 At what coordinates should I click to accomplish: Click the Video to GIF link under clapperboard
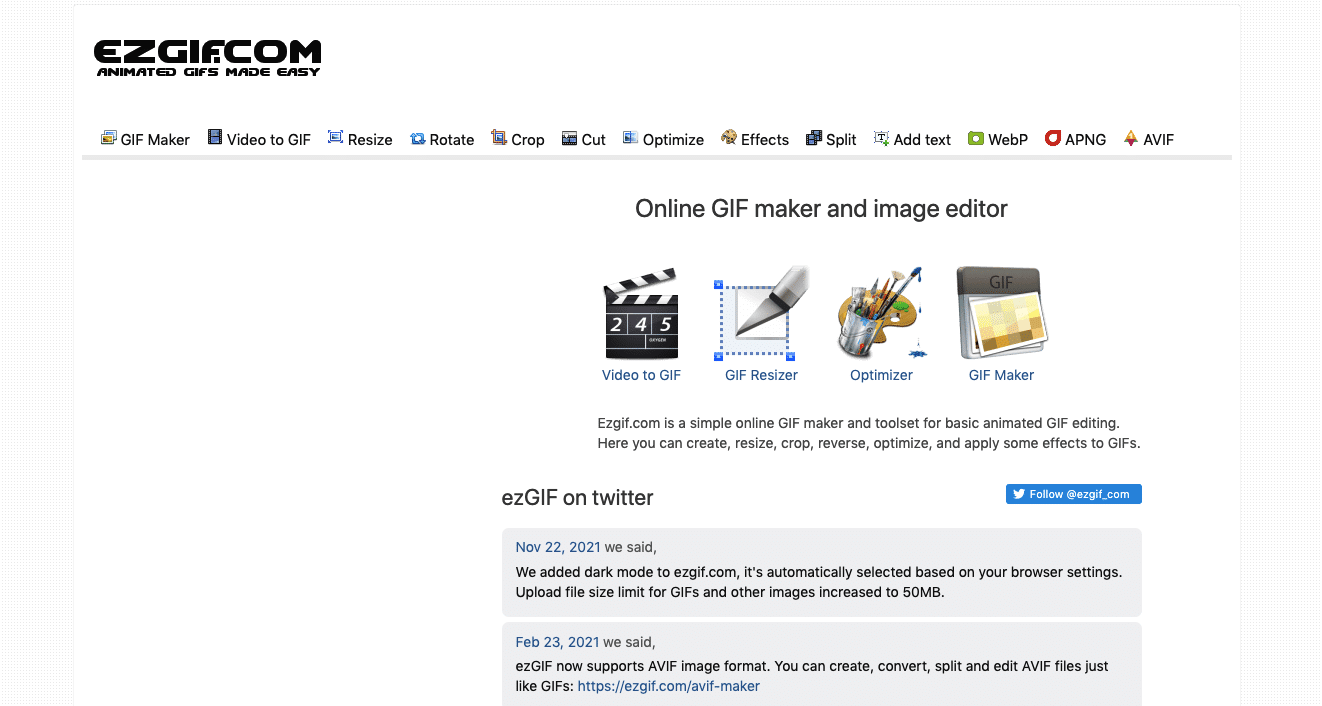(641, 375)
